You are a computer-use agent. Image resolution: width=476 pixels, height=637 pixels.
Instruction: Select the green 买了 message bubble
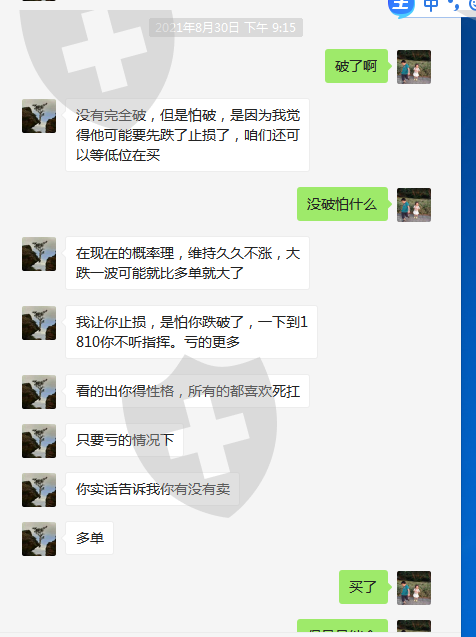363,587
